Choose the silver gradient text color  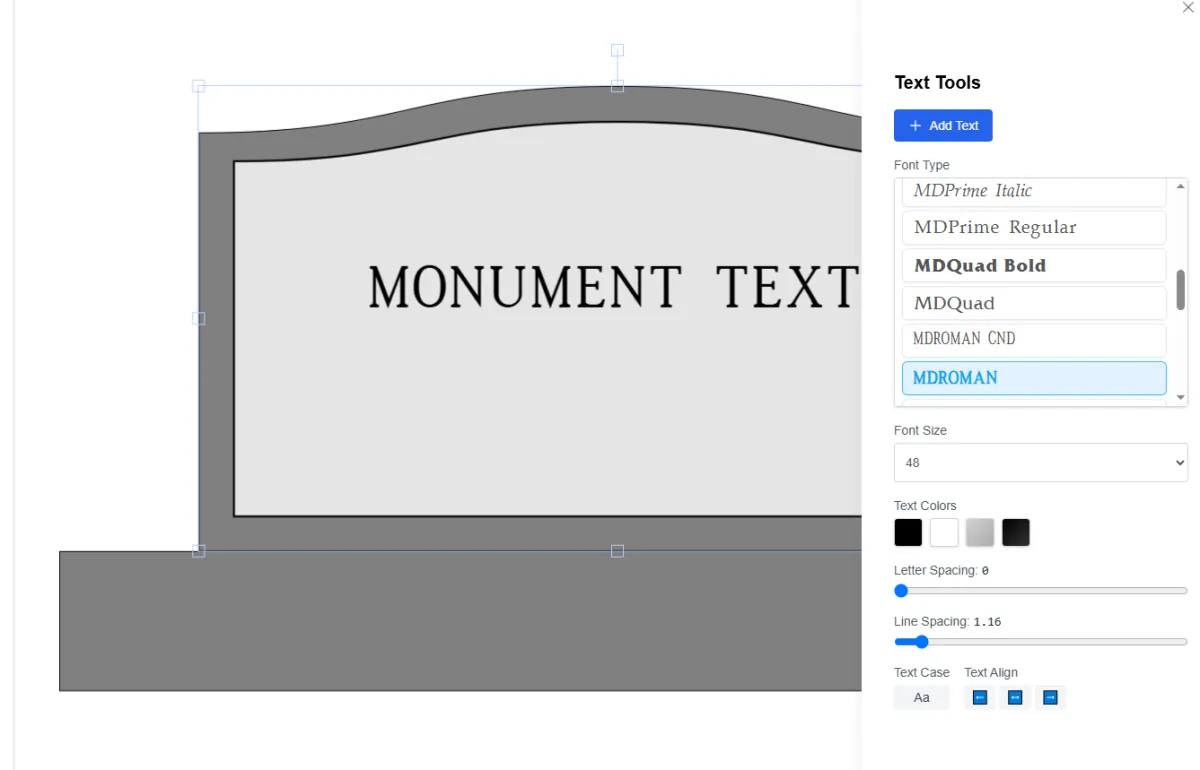pyautogui.click(x=980, y=532)
